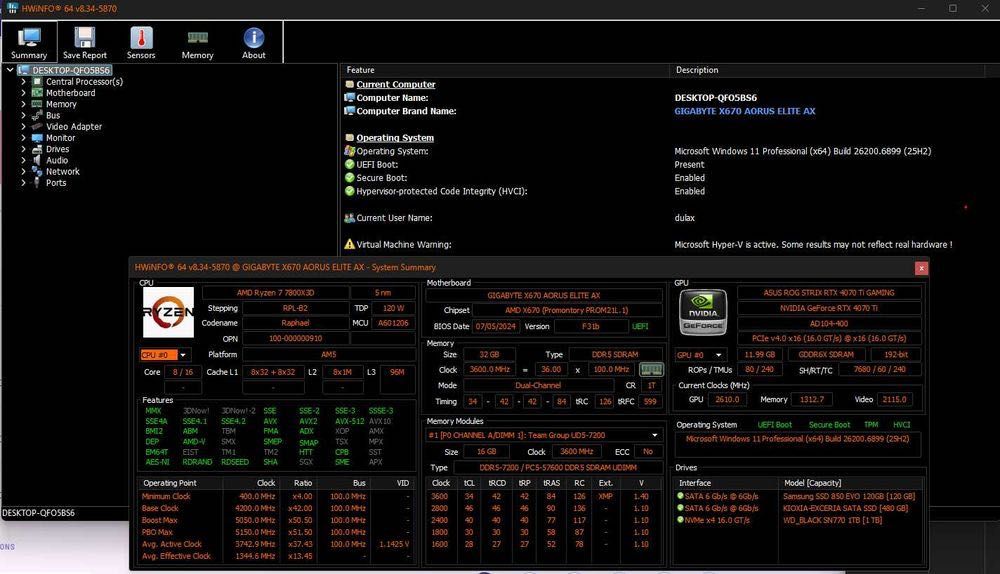Click the Raphael codename value
Viewport: 1000px width, 574px height.
click(295, 323)
